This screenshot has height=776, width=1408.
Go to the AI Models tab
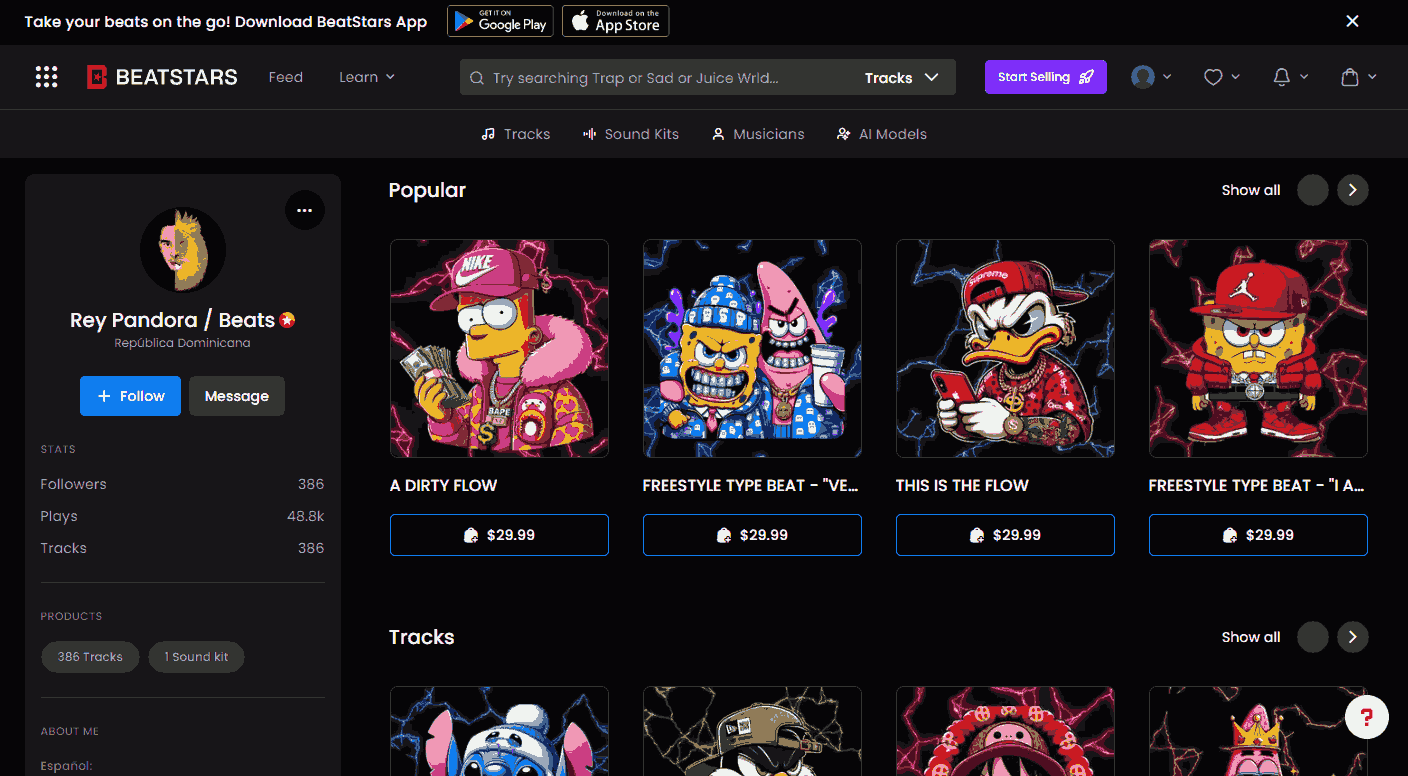point(882,134)
